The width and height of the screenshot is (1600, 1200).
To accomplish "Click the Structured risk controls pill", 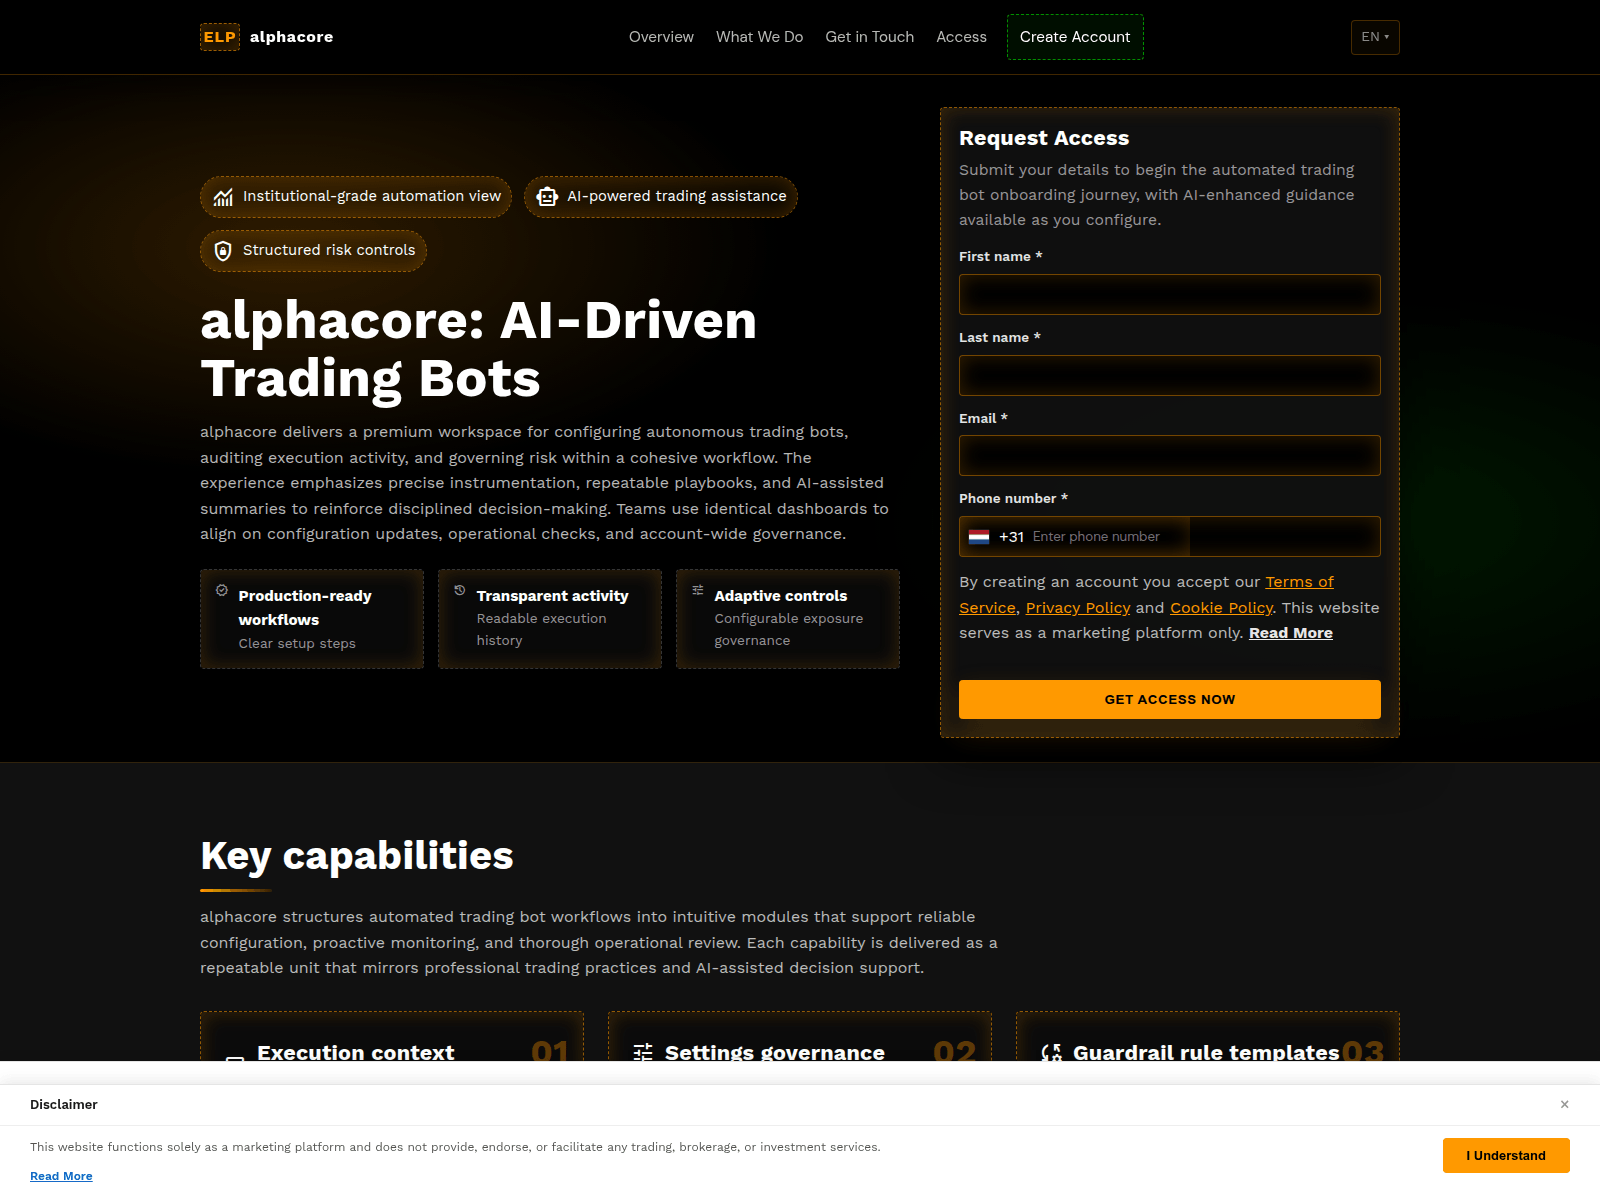I will coord(314,251).
